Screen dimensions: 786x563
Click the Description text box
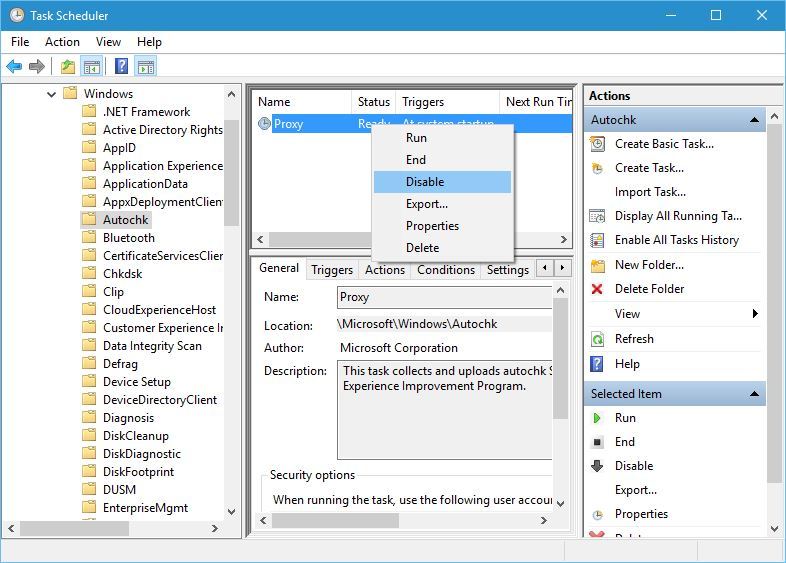[445, 410]
